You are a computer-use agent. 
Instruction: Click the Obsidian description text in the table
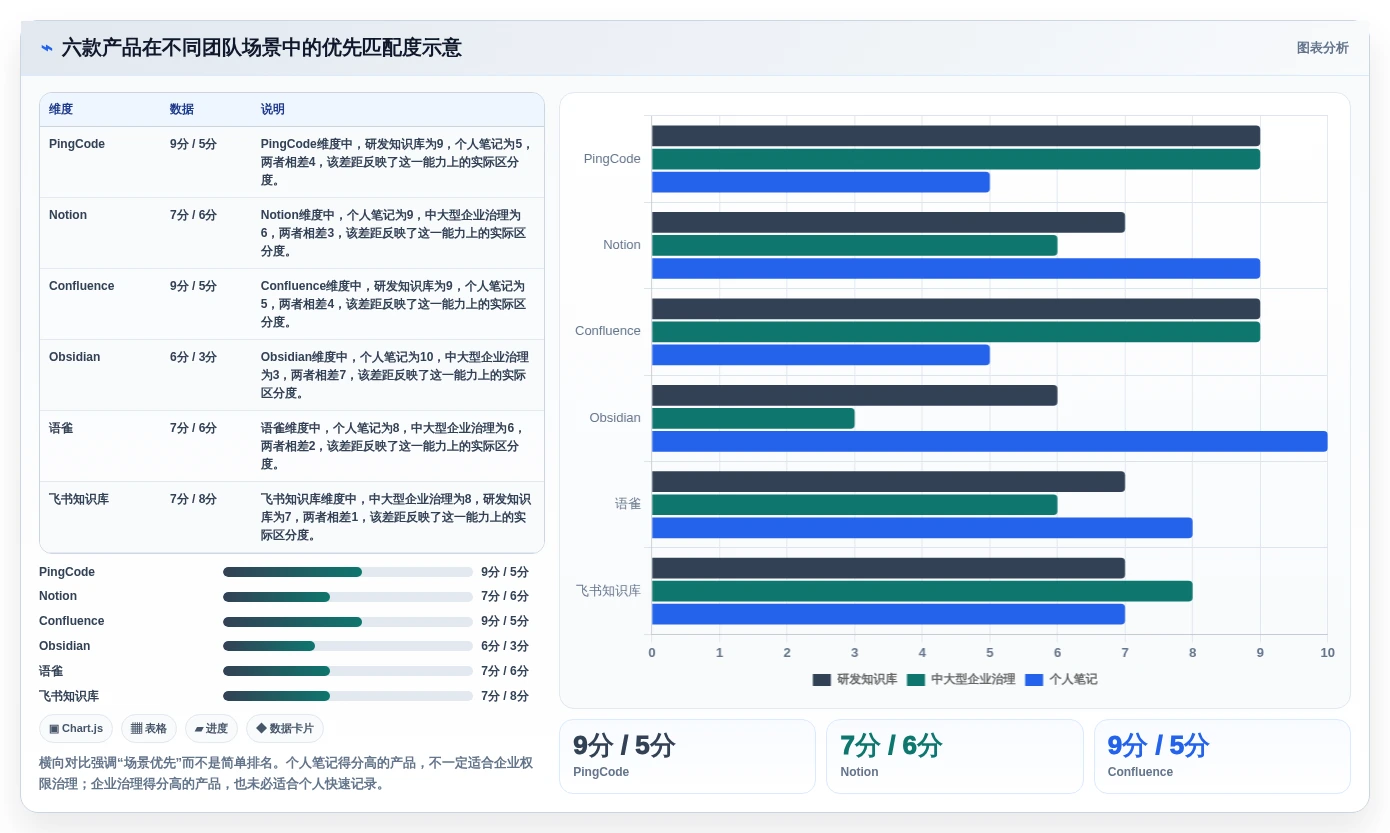pyautogui.click(x=395, y=375)
